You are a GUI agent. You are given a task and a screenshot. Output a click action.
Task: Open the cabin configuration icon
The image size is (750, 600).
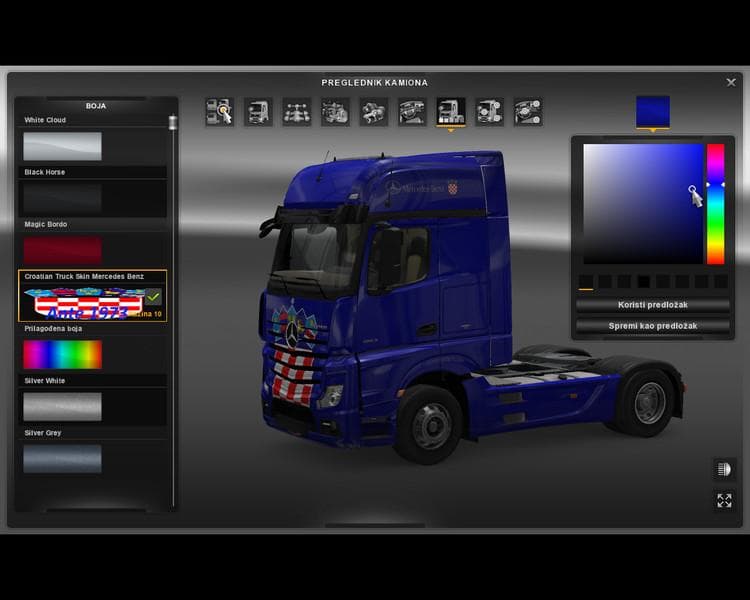coord(258,111)
